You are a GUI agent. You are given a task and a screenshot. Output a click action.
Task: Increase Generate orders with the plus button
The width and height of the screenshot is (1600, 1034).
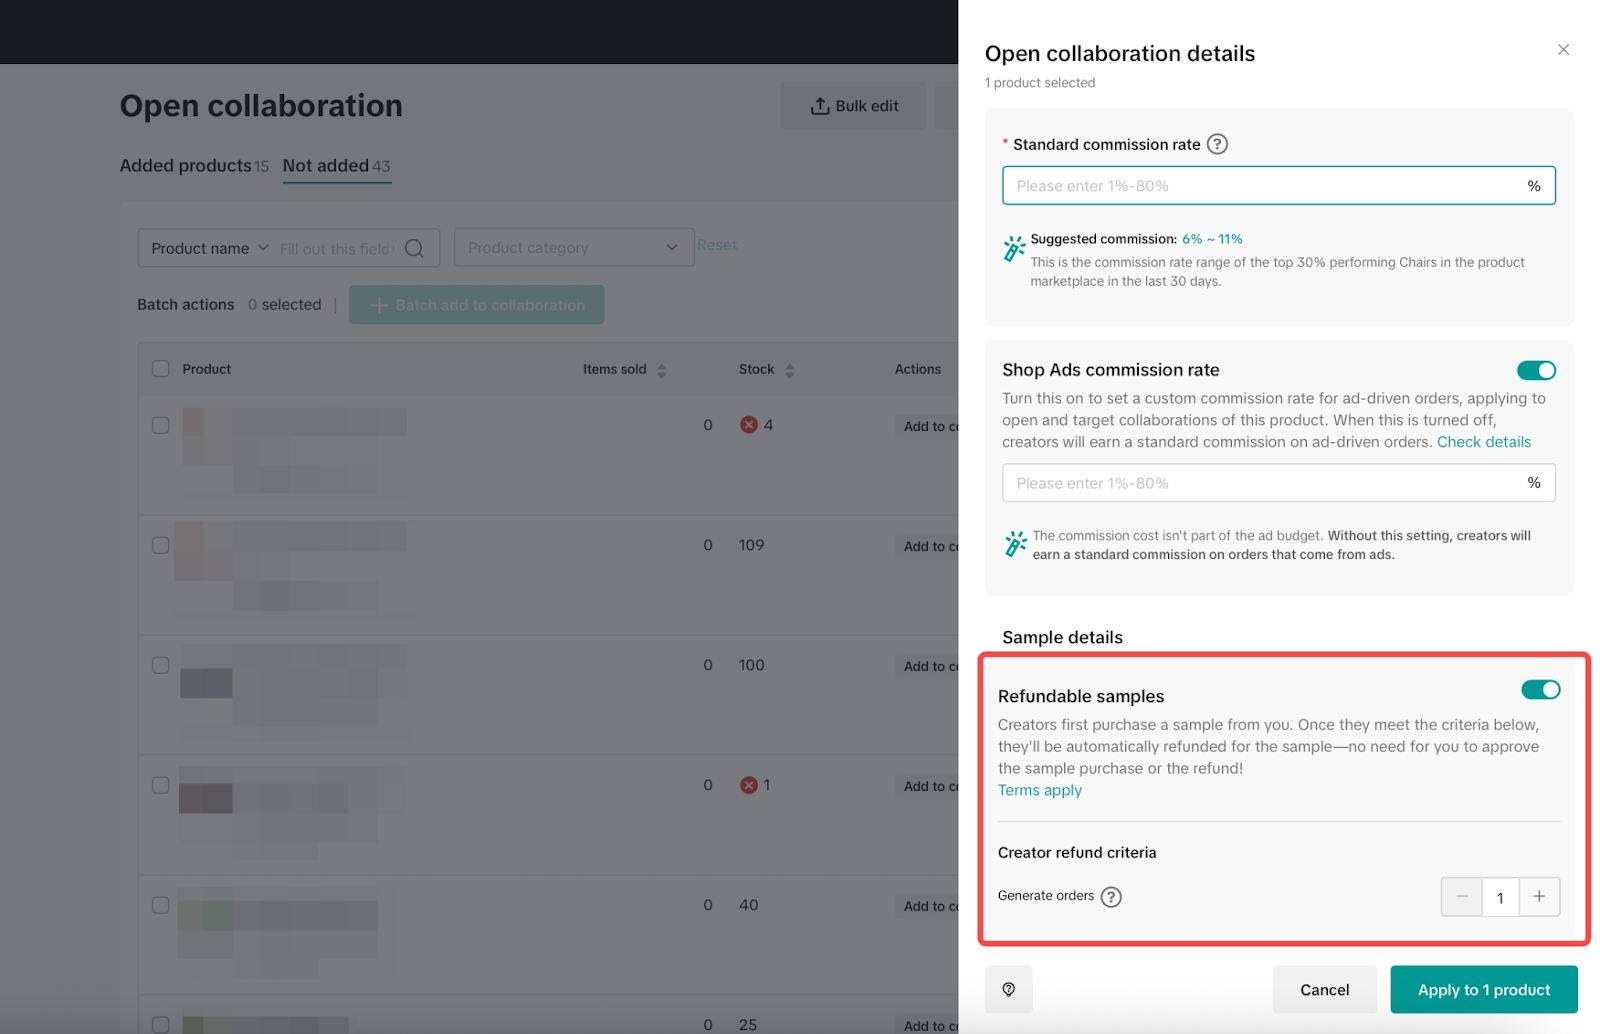point(1539,897)
